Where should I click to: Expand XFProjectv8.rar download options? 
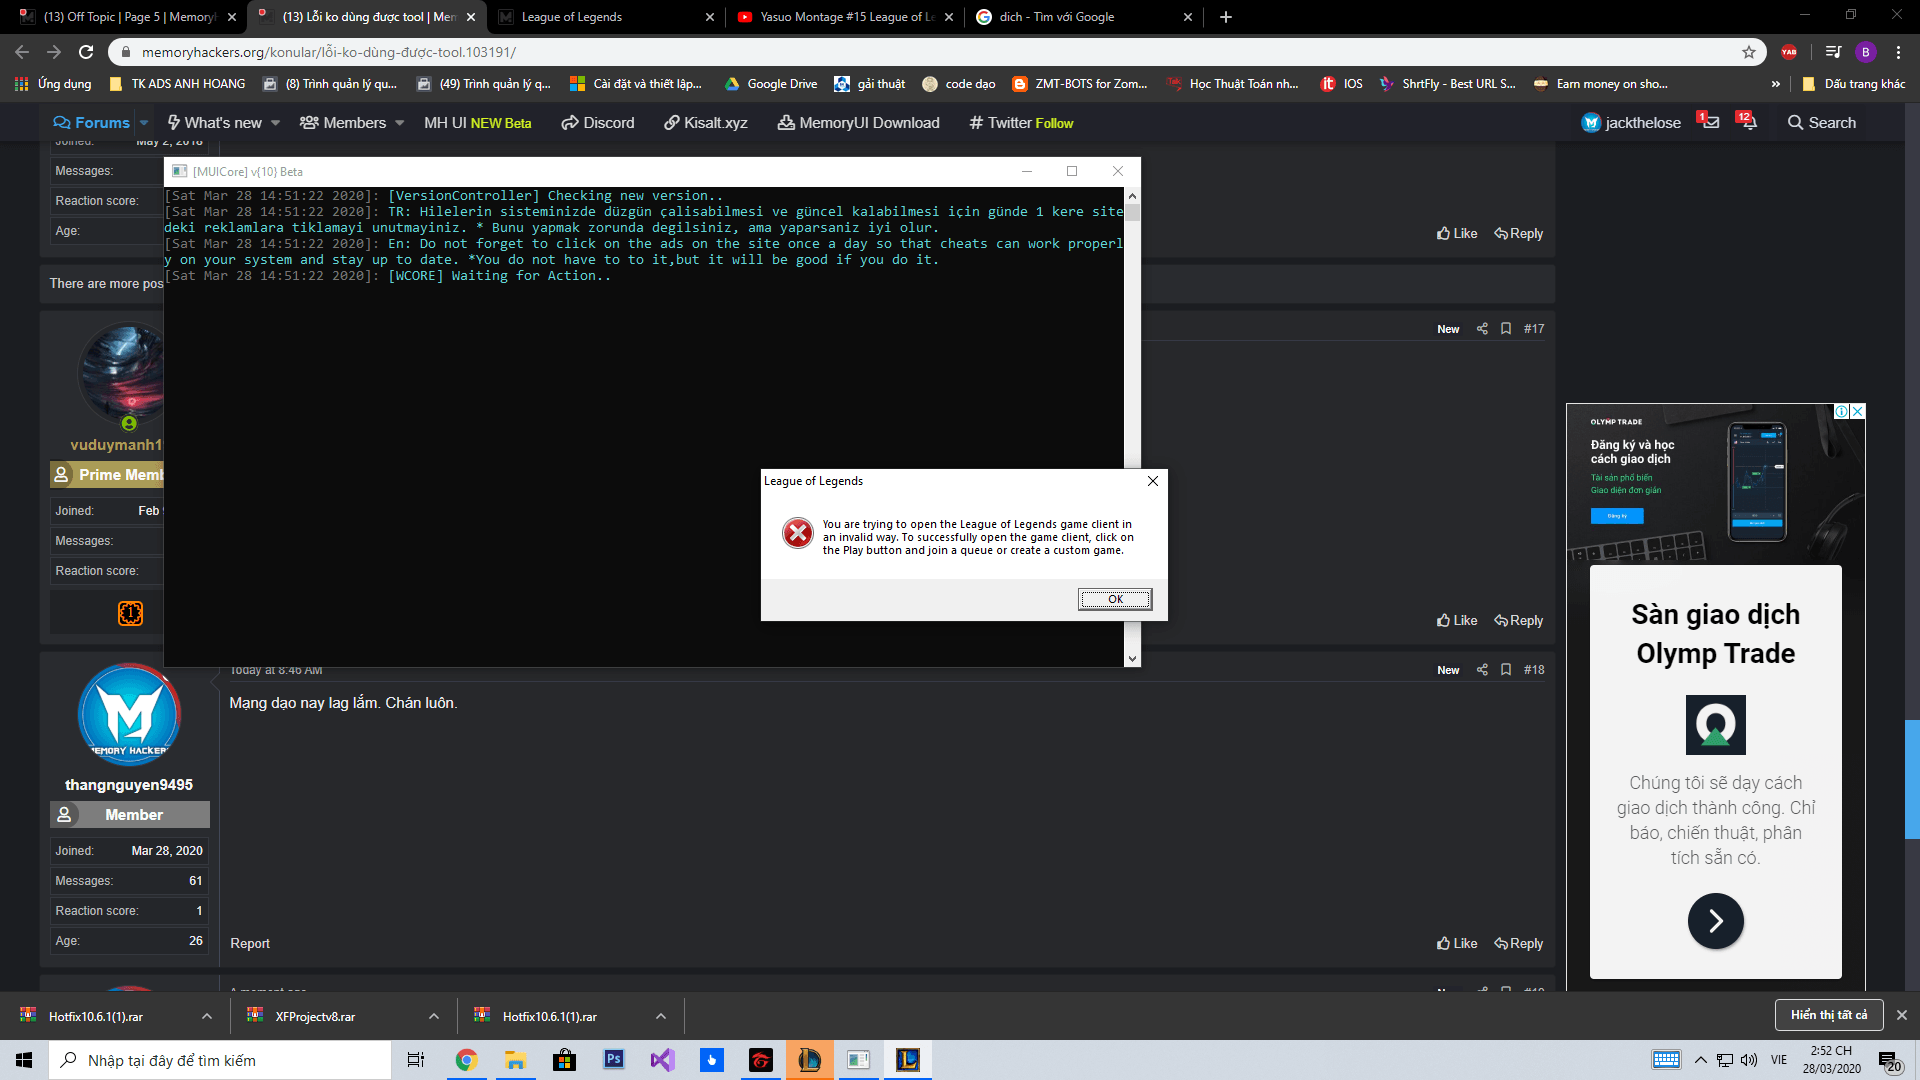point(434,1016)
